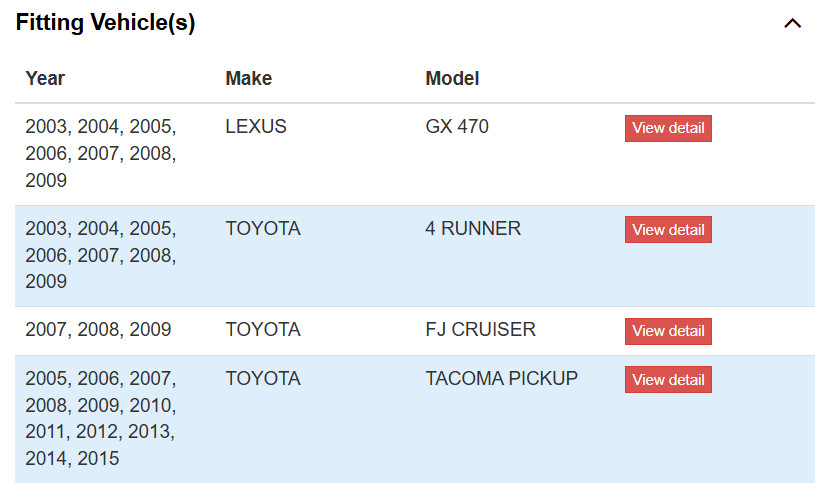Screen dimensions: 832x500
Task: Collapse the Fitting Vehicle(s) section chevron
Action: 792,23
